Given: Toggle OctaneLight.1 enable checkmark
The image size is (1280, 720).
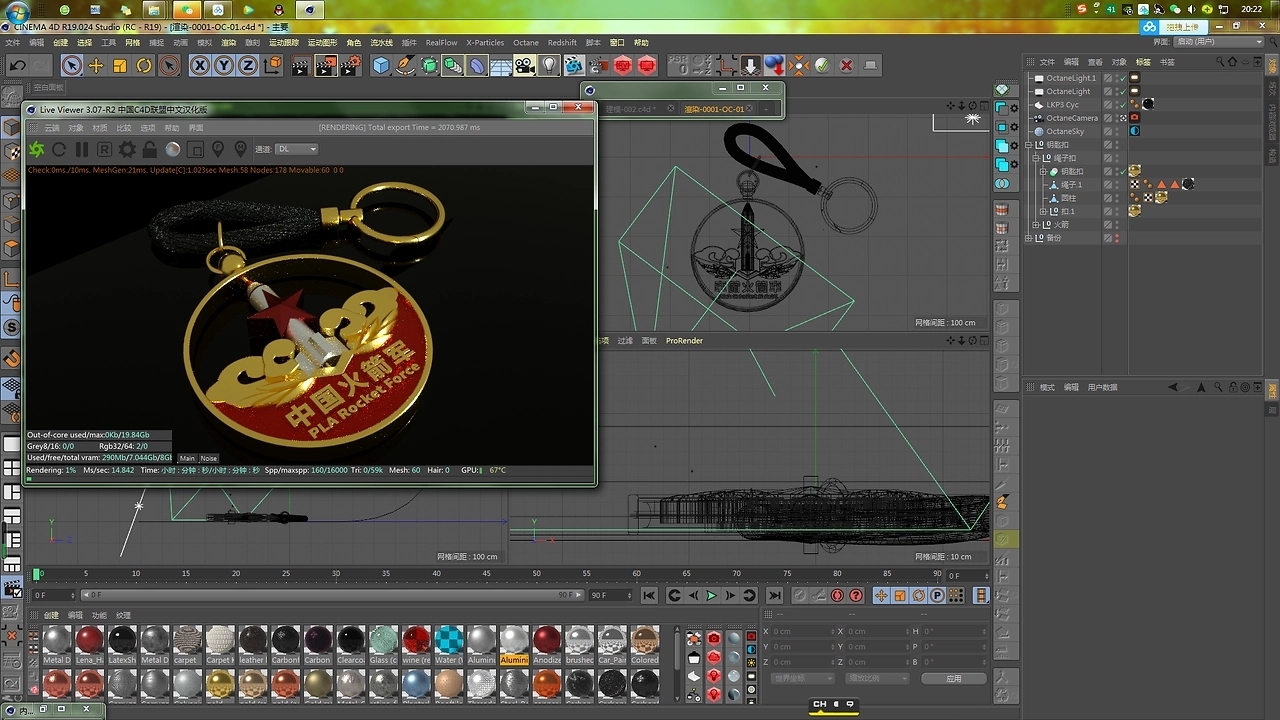Looking at the screenshot, I should [1122, 78].
